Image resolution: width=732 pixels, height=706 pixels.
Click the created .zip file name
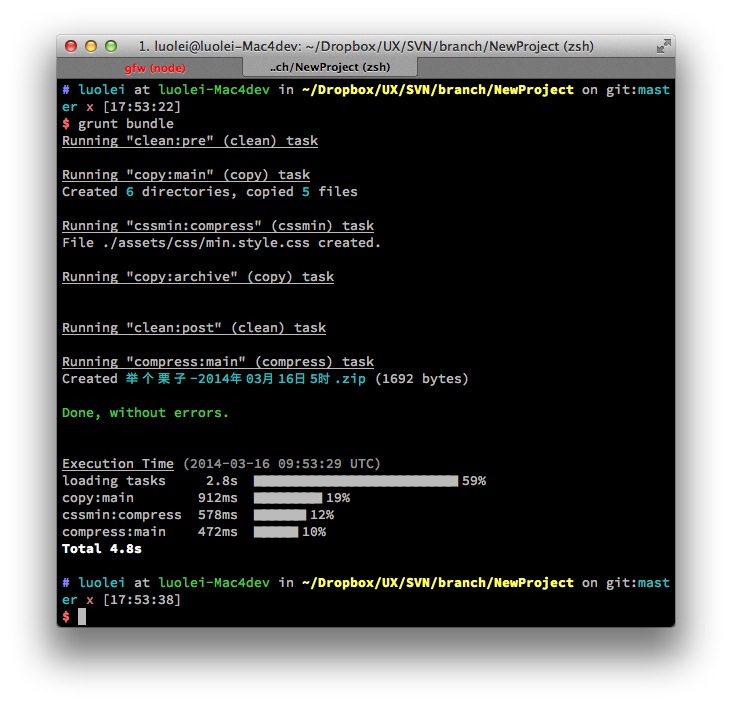point(246,379)
